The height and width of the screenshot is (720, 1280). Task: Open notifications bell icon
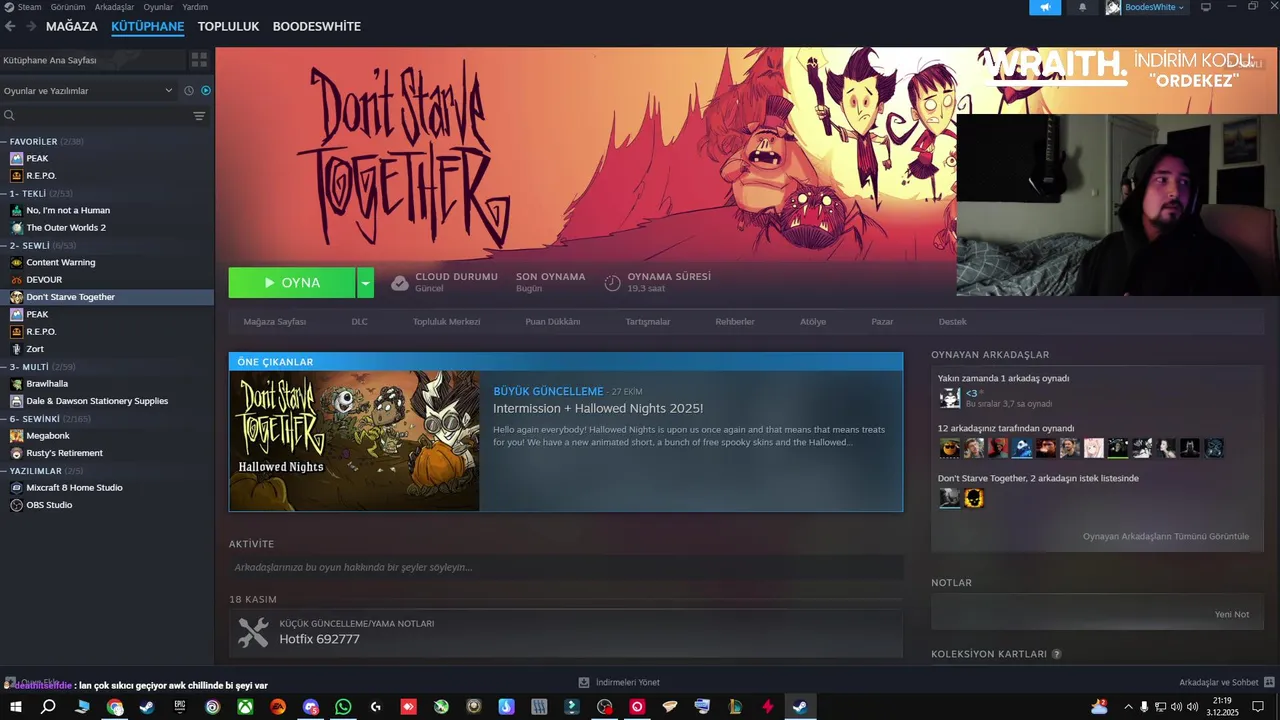click(1082, 7)
